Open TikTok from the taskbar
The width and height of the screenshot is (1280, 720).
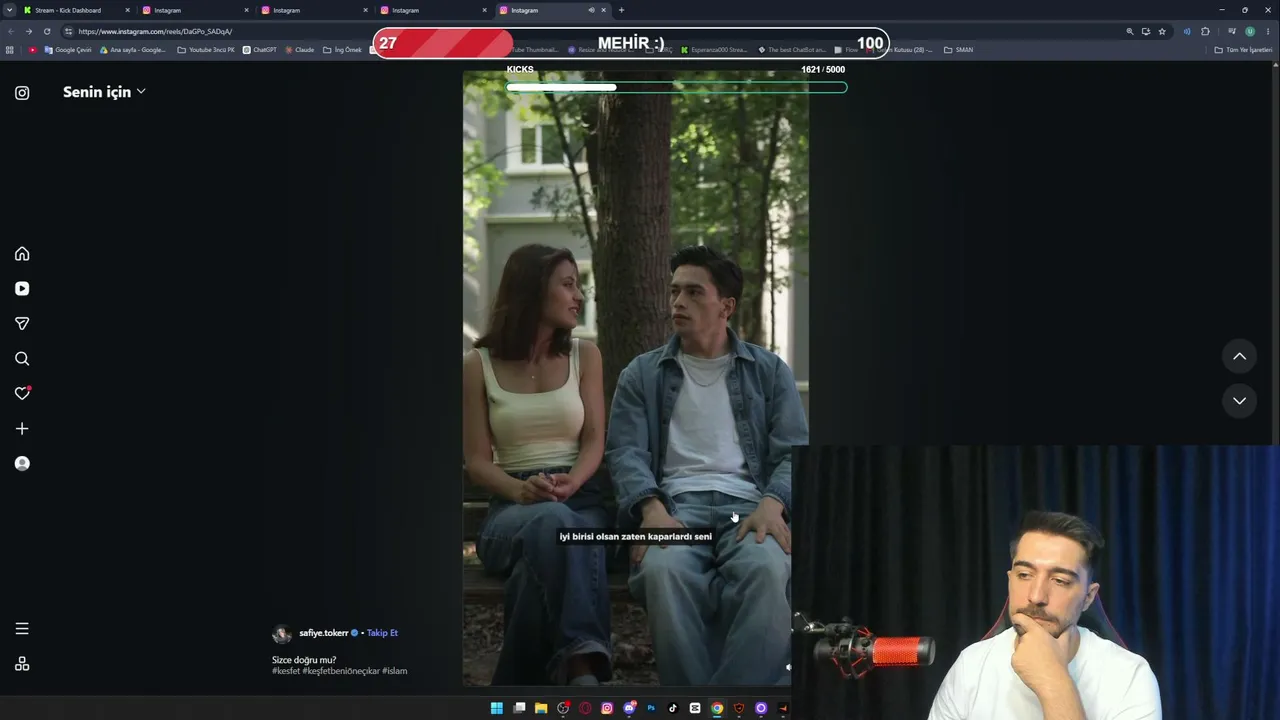[x=673, y=708]
